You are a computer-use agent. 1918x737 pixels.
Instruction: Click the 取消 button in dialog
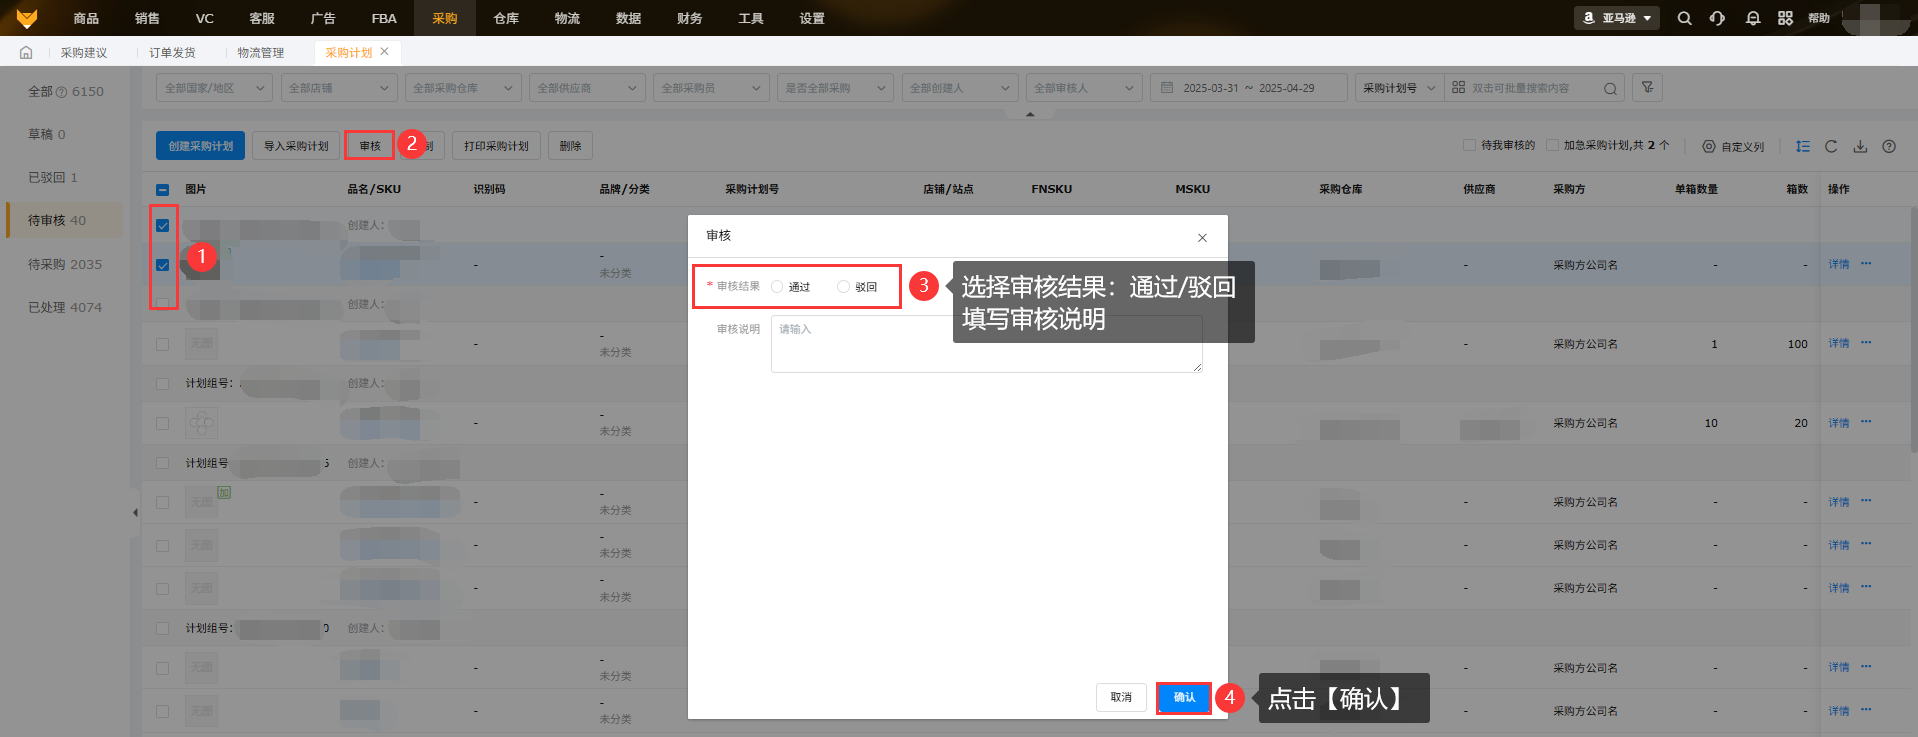pyautogui.click(x=1121, y=697)
